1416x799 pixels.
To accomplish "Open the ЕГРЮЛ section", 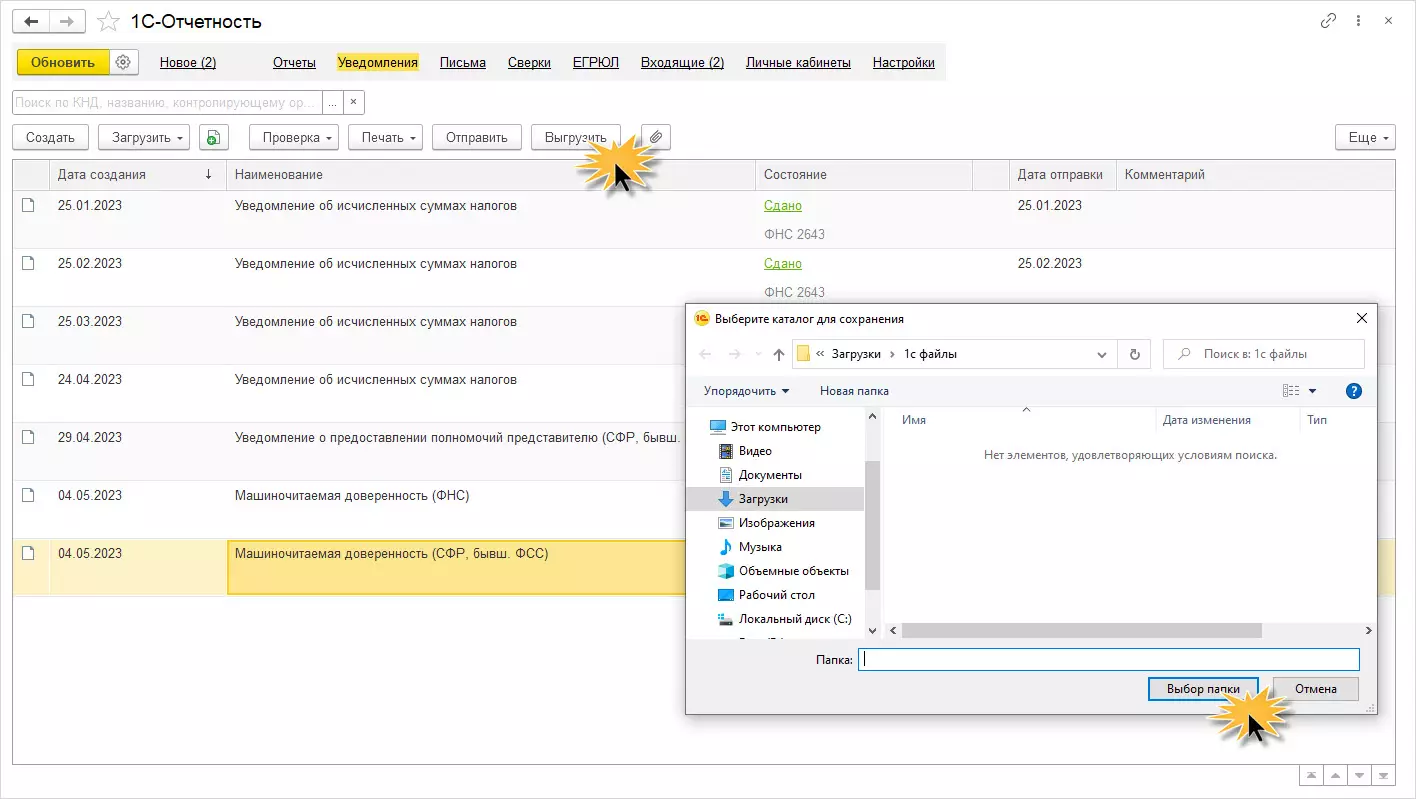I will [x=596, y=62].
